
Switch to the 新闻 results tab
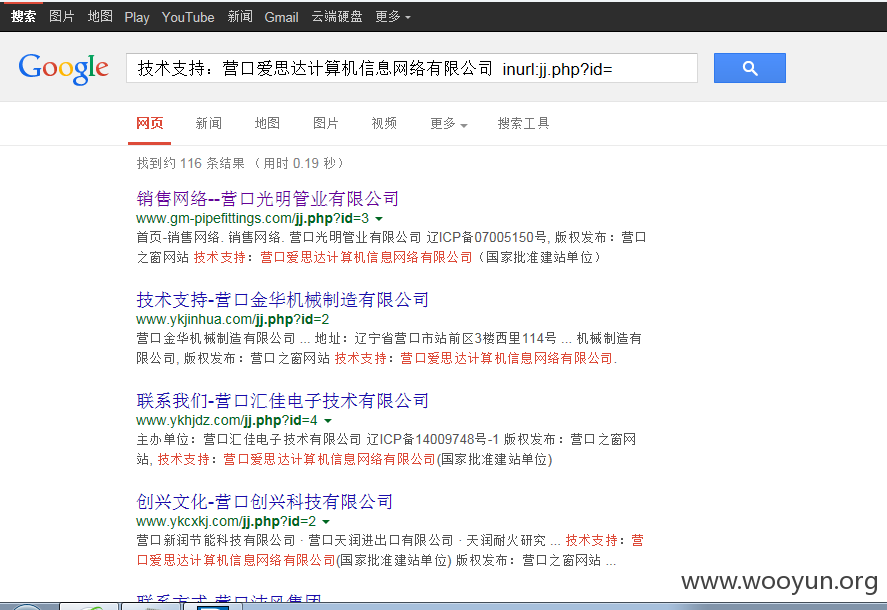pos(208,123)
